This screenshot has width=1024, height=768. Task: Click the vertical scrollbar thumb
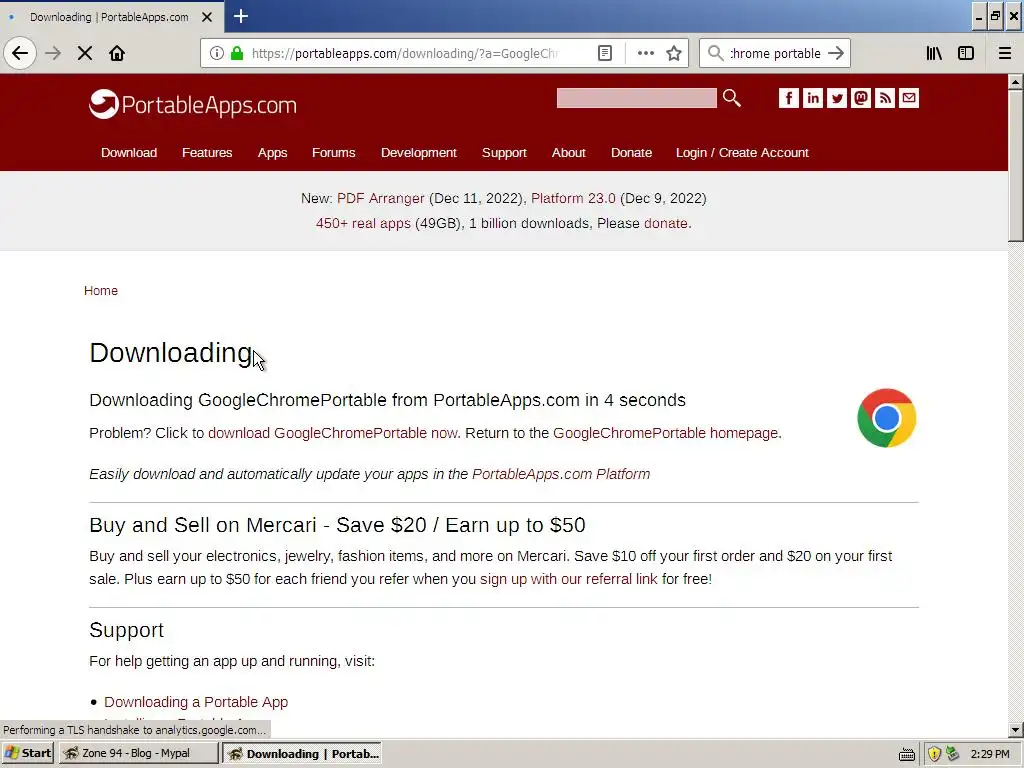[1015, 166]
